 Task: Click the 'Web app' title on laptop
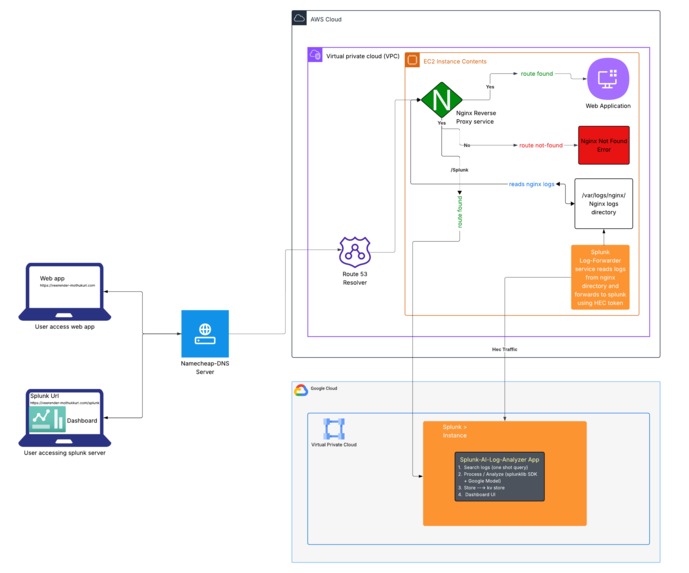52,278
